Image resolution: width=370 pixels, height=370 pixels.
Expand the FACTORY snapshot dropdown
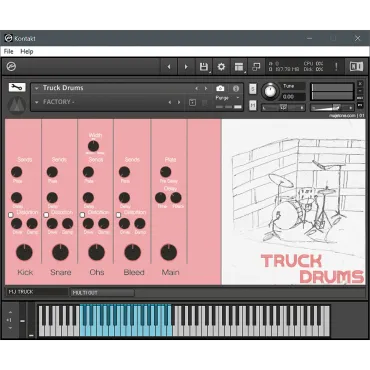coord(37,102)
